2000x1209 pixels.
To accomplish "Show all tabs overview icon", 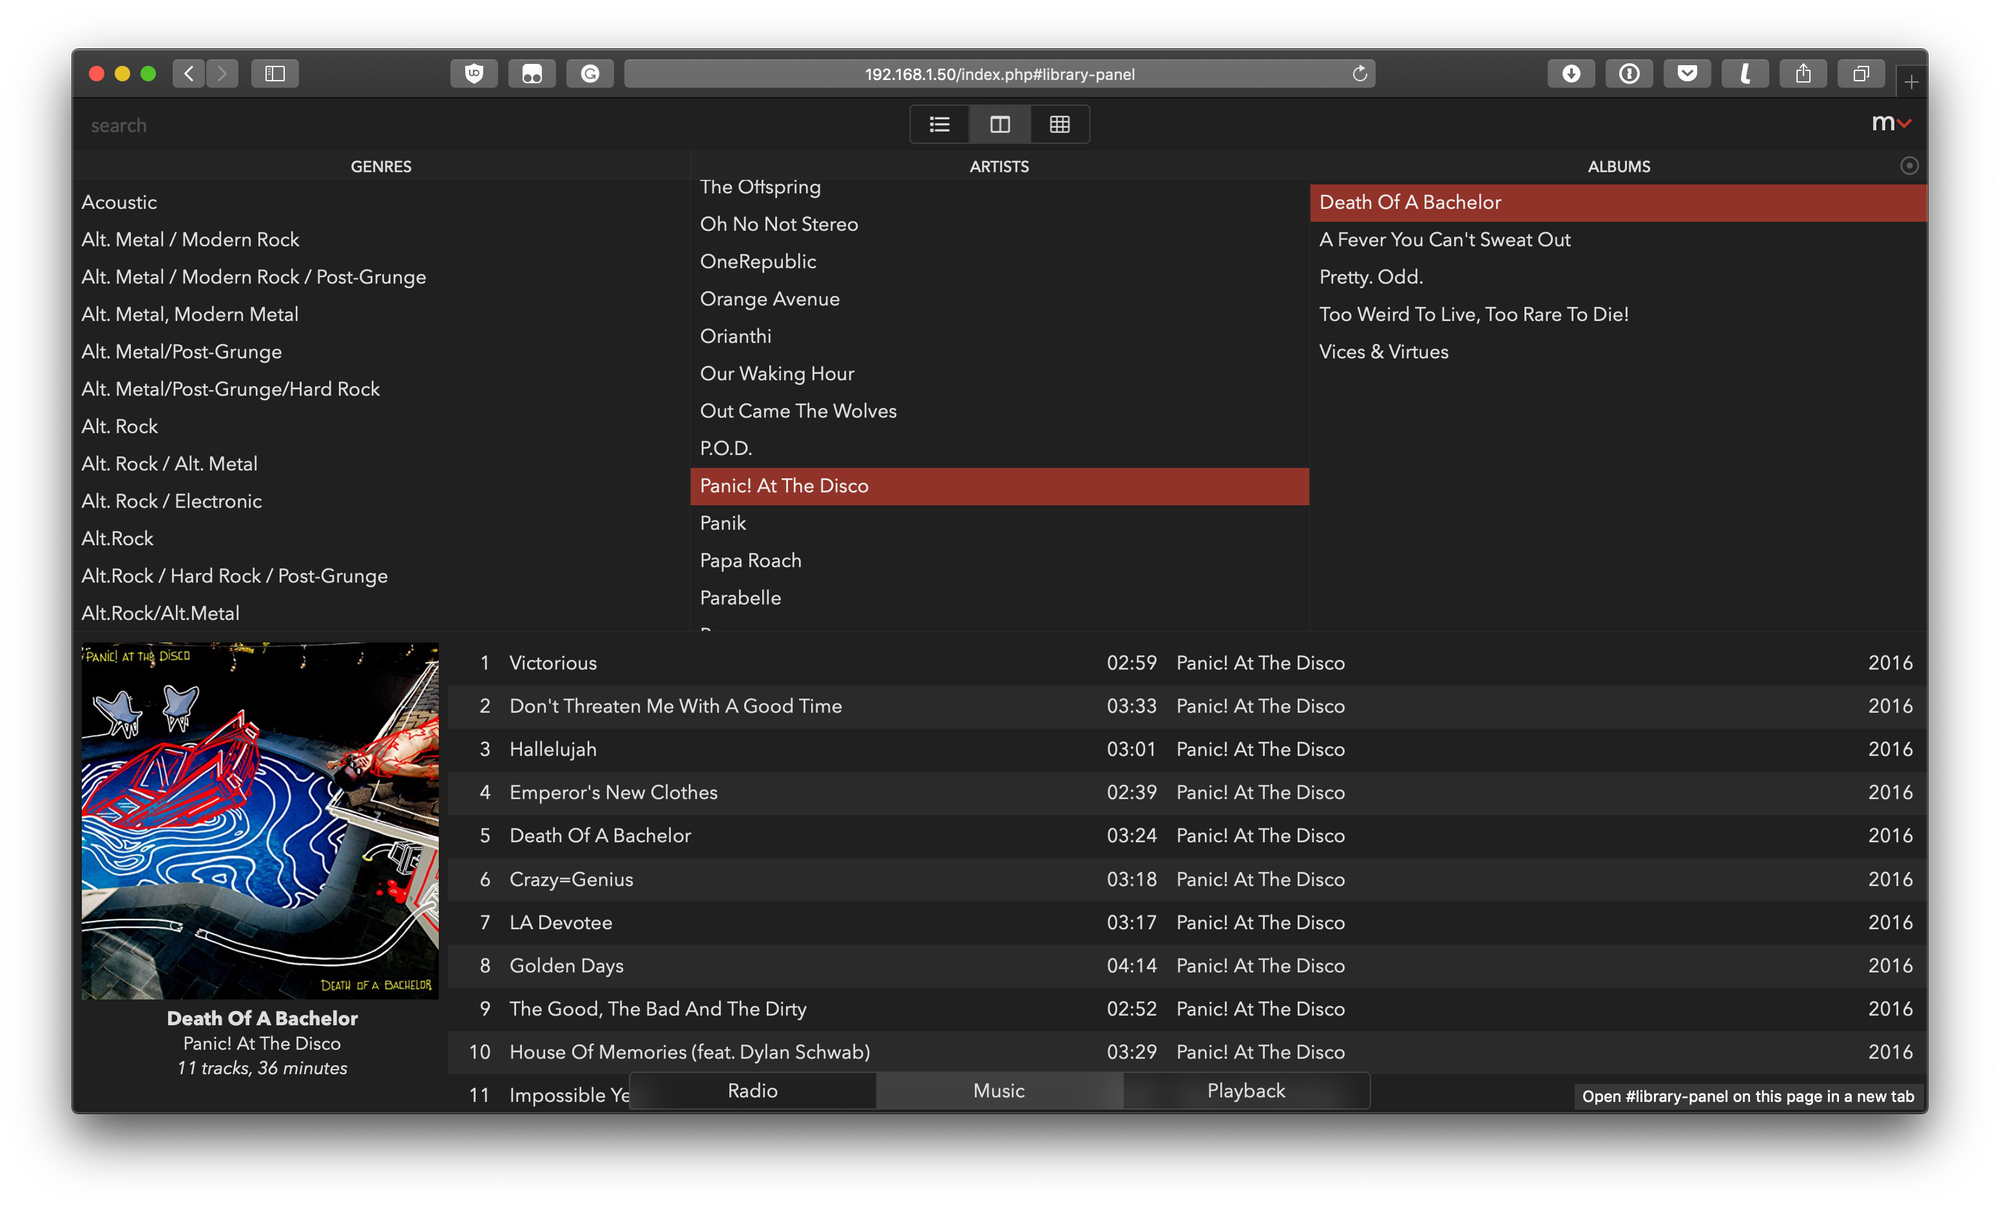I will coord(1861,73).
